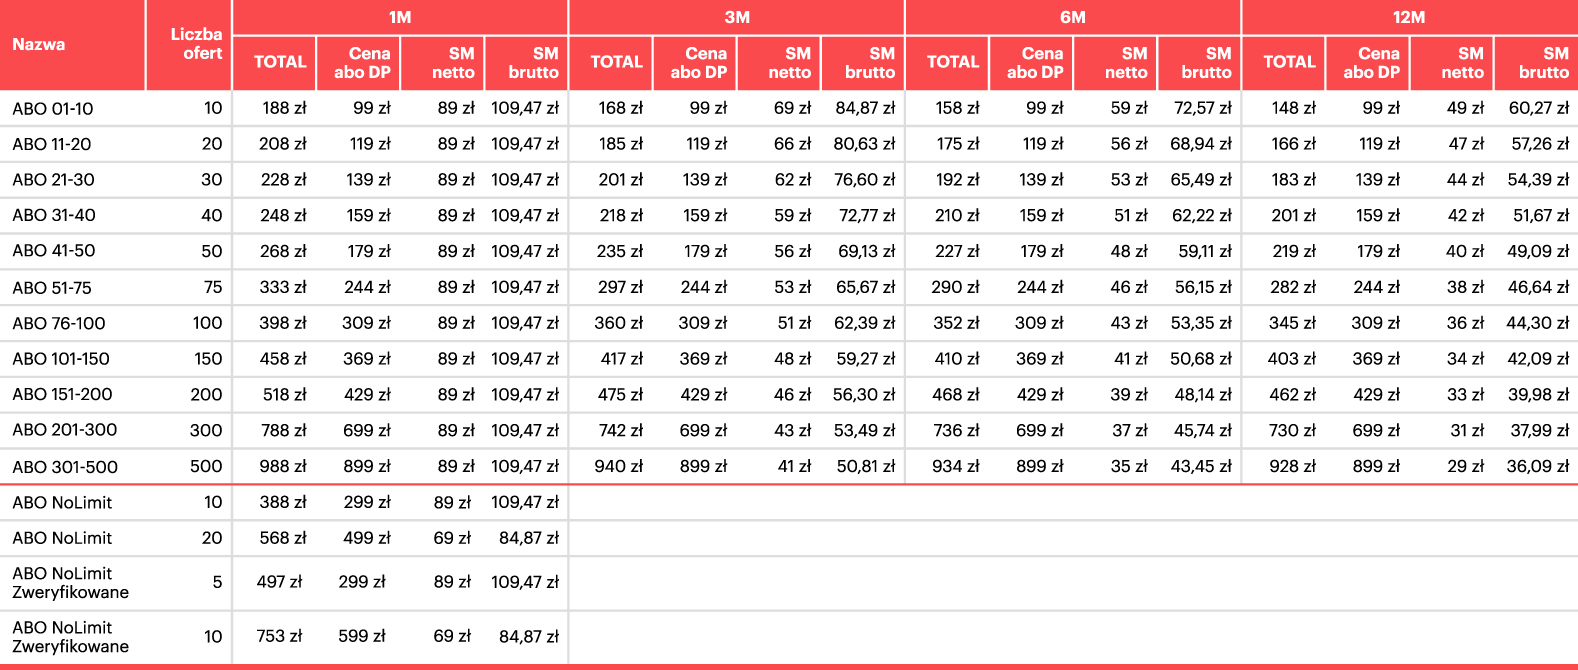Select the ABO 301-500 row name

click(x=65, y=467)
